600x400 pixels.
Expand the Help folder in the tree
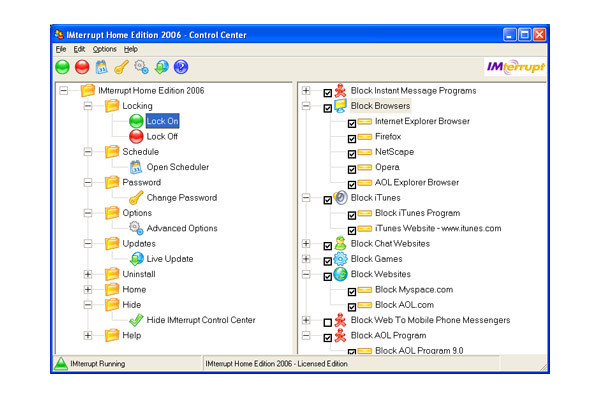[x=88, y=335]
